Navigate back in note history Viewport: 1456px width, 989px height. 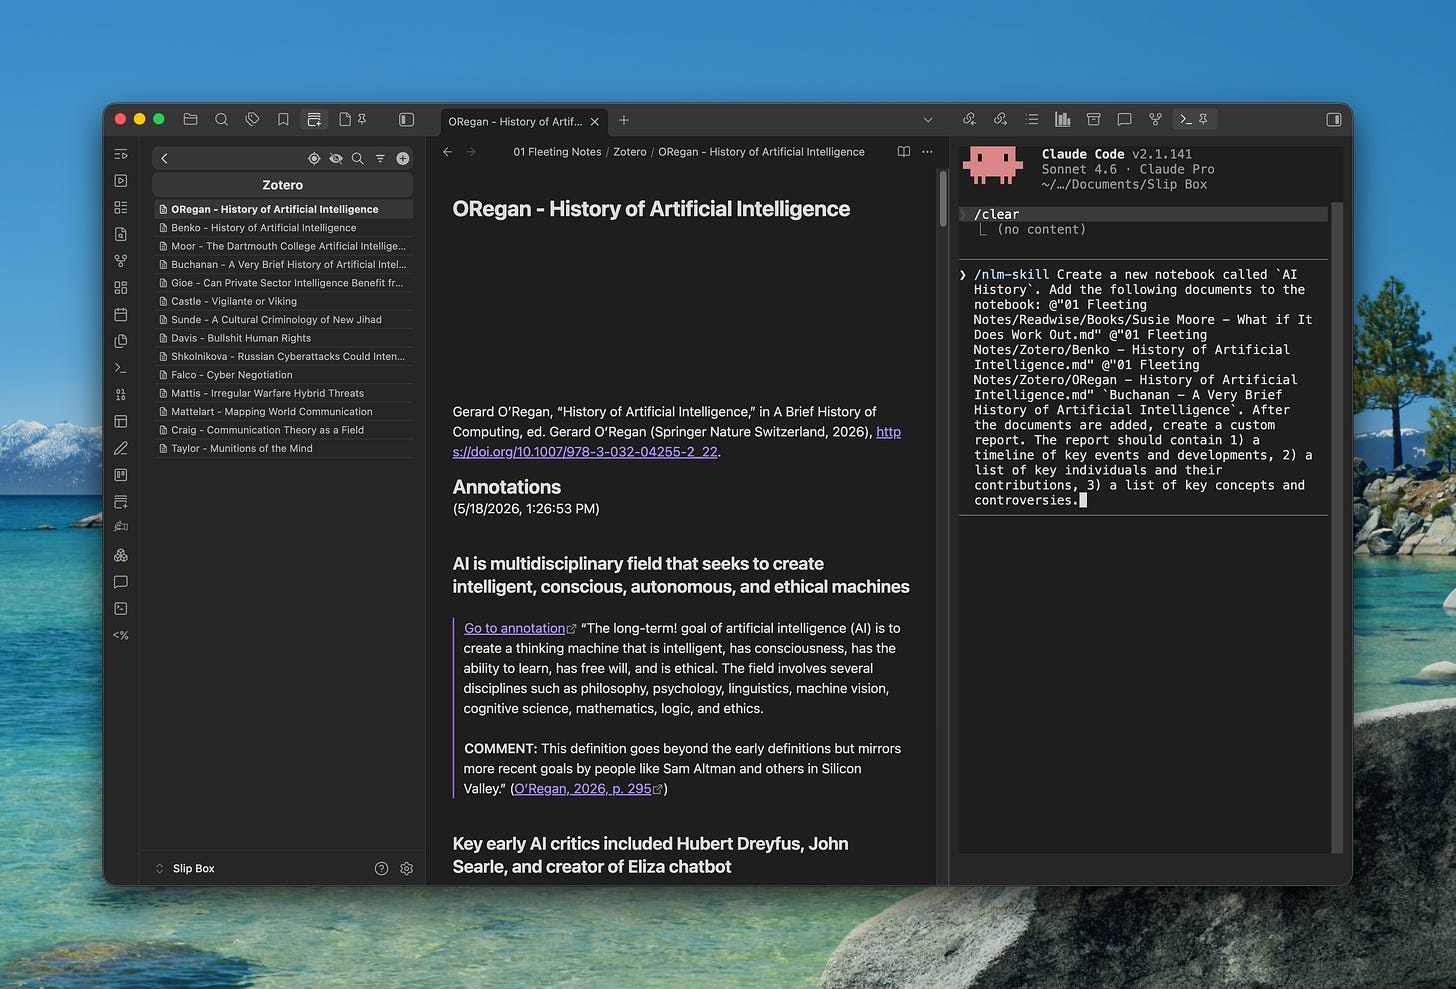click(447, 152)
